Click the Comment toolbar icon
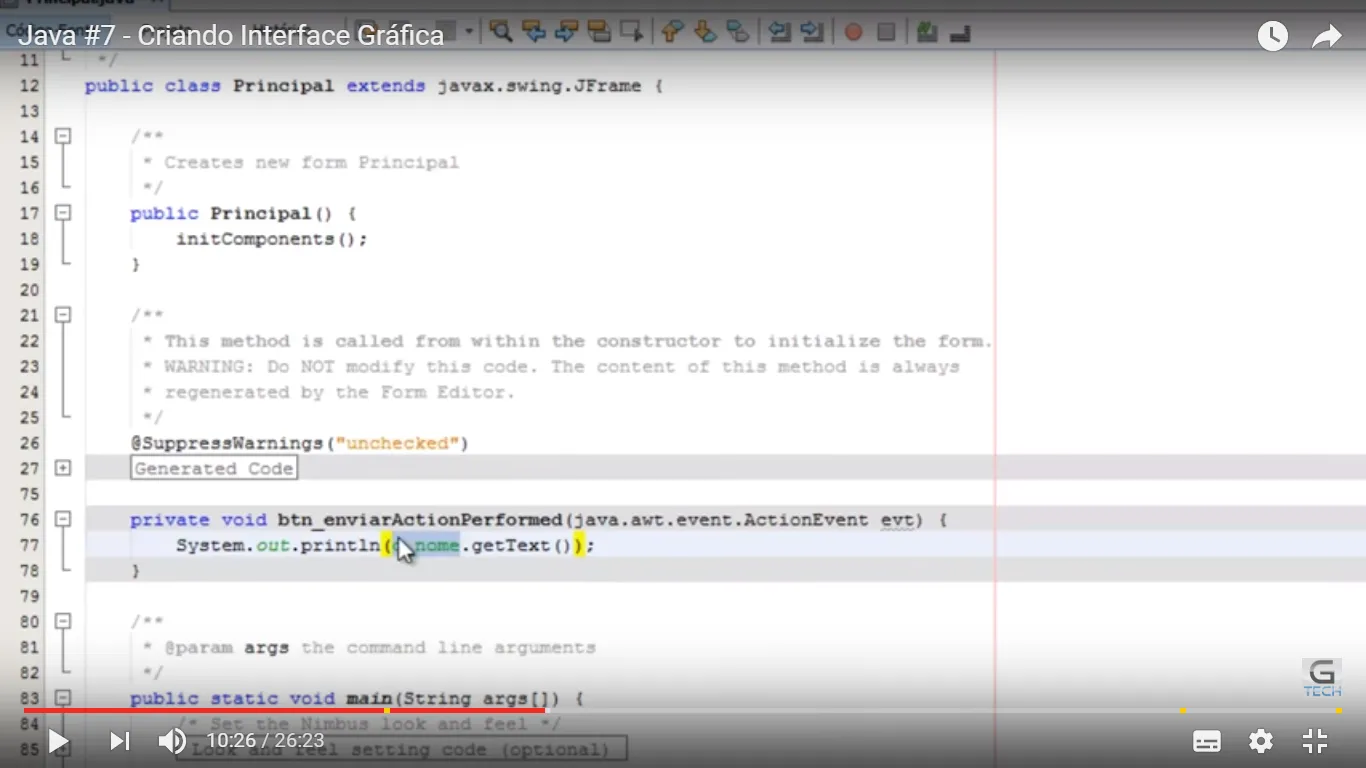The width and height of the screenshot is (1366, 768). point(927,32)
